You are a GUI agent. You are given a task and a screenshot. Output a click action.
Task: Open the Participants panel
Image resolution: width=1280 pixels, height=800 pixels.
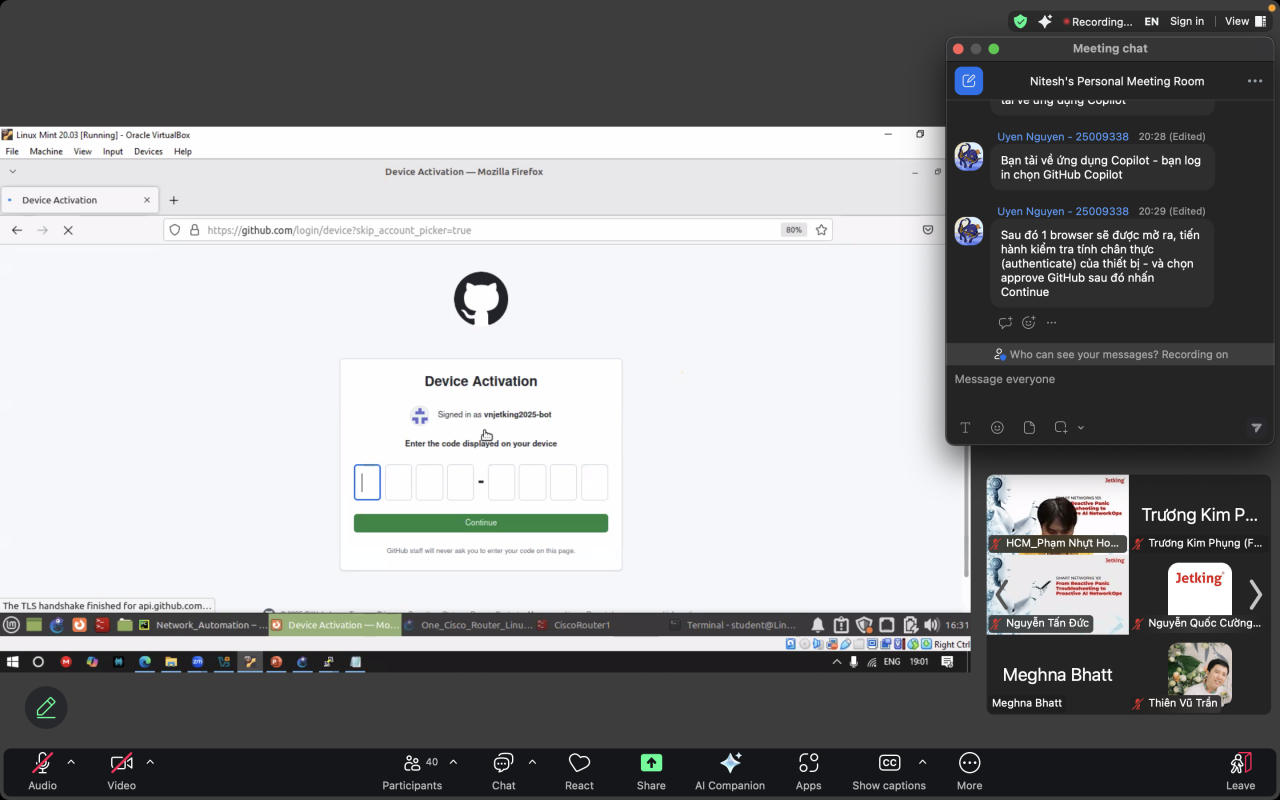[412, 771]
